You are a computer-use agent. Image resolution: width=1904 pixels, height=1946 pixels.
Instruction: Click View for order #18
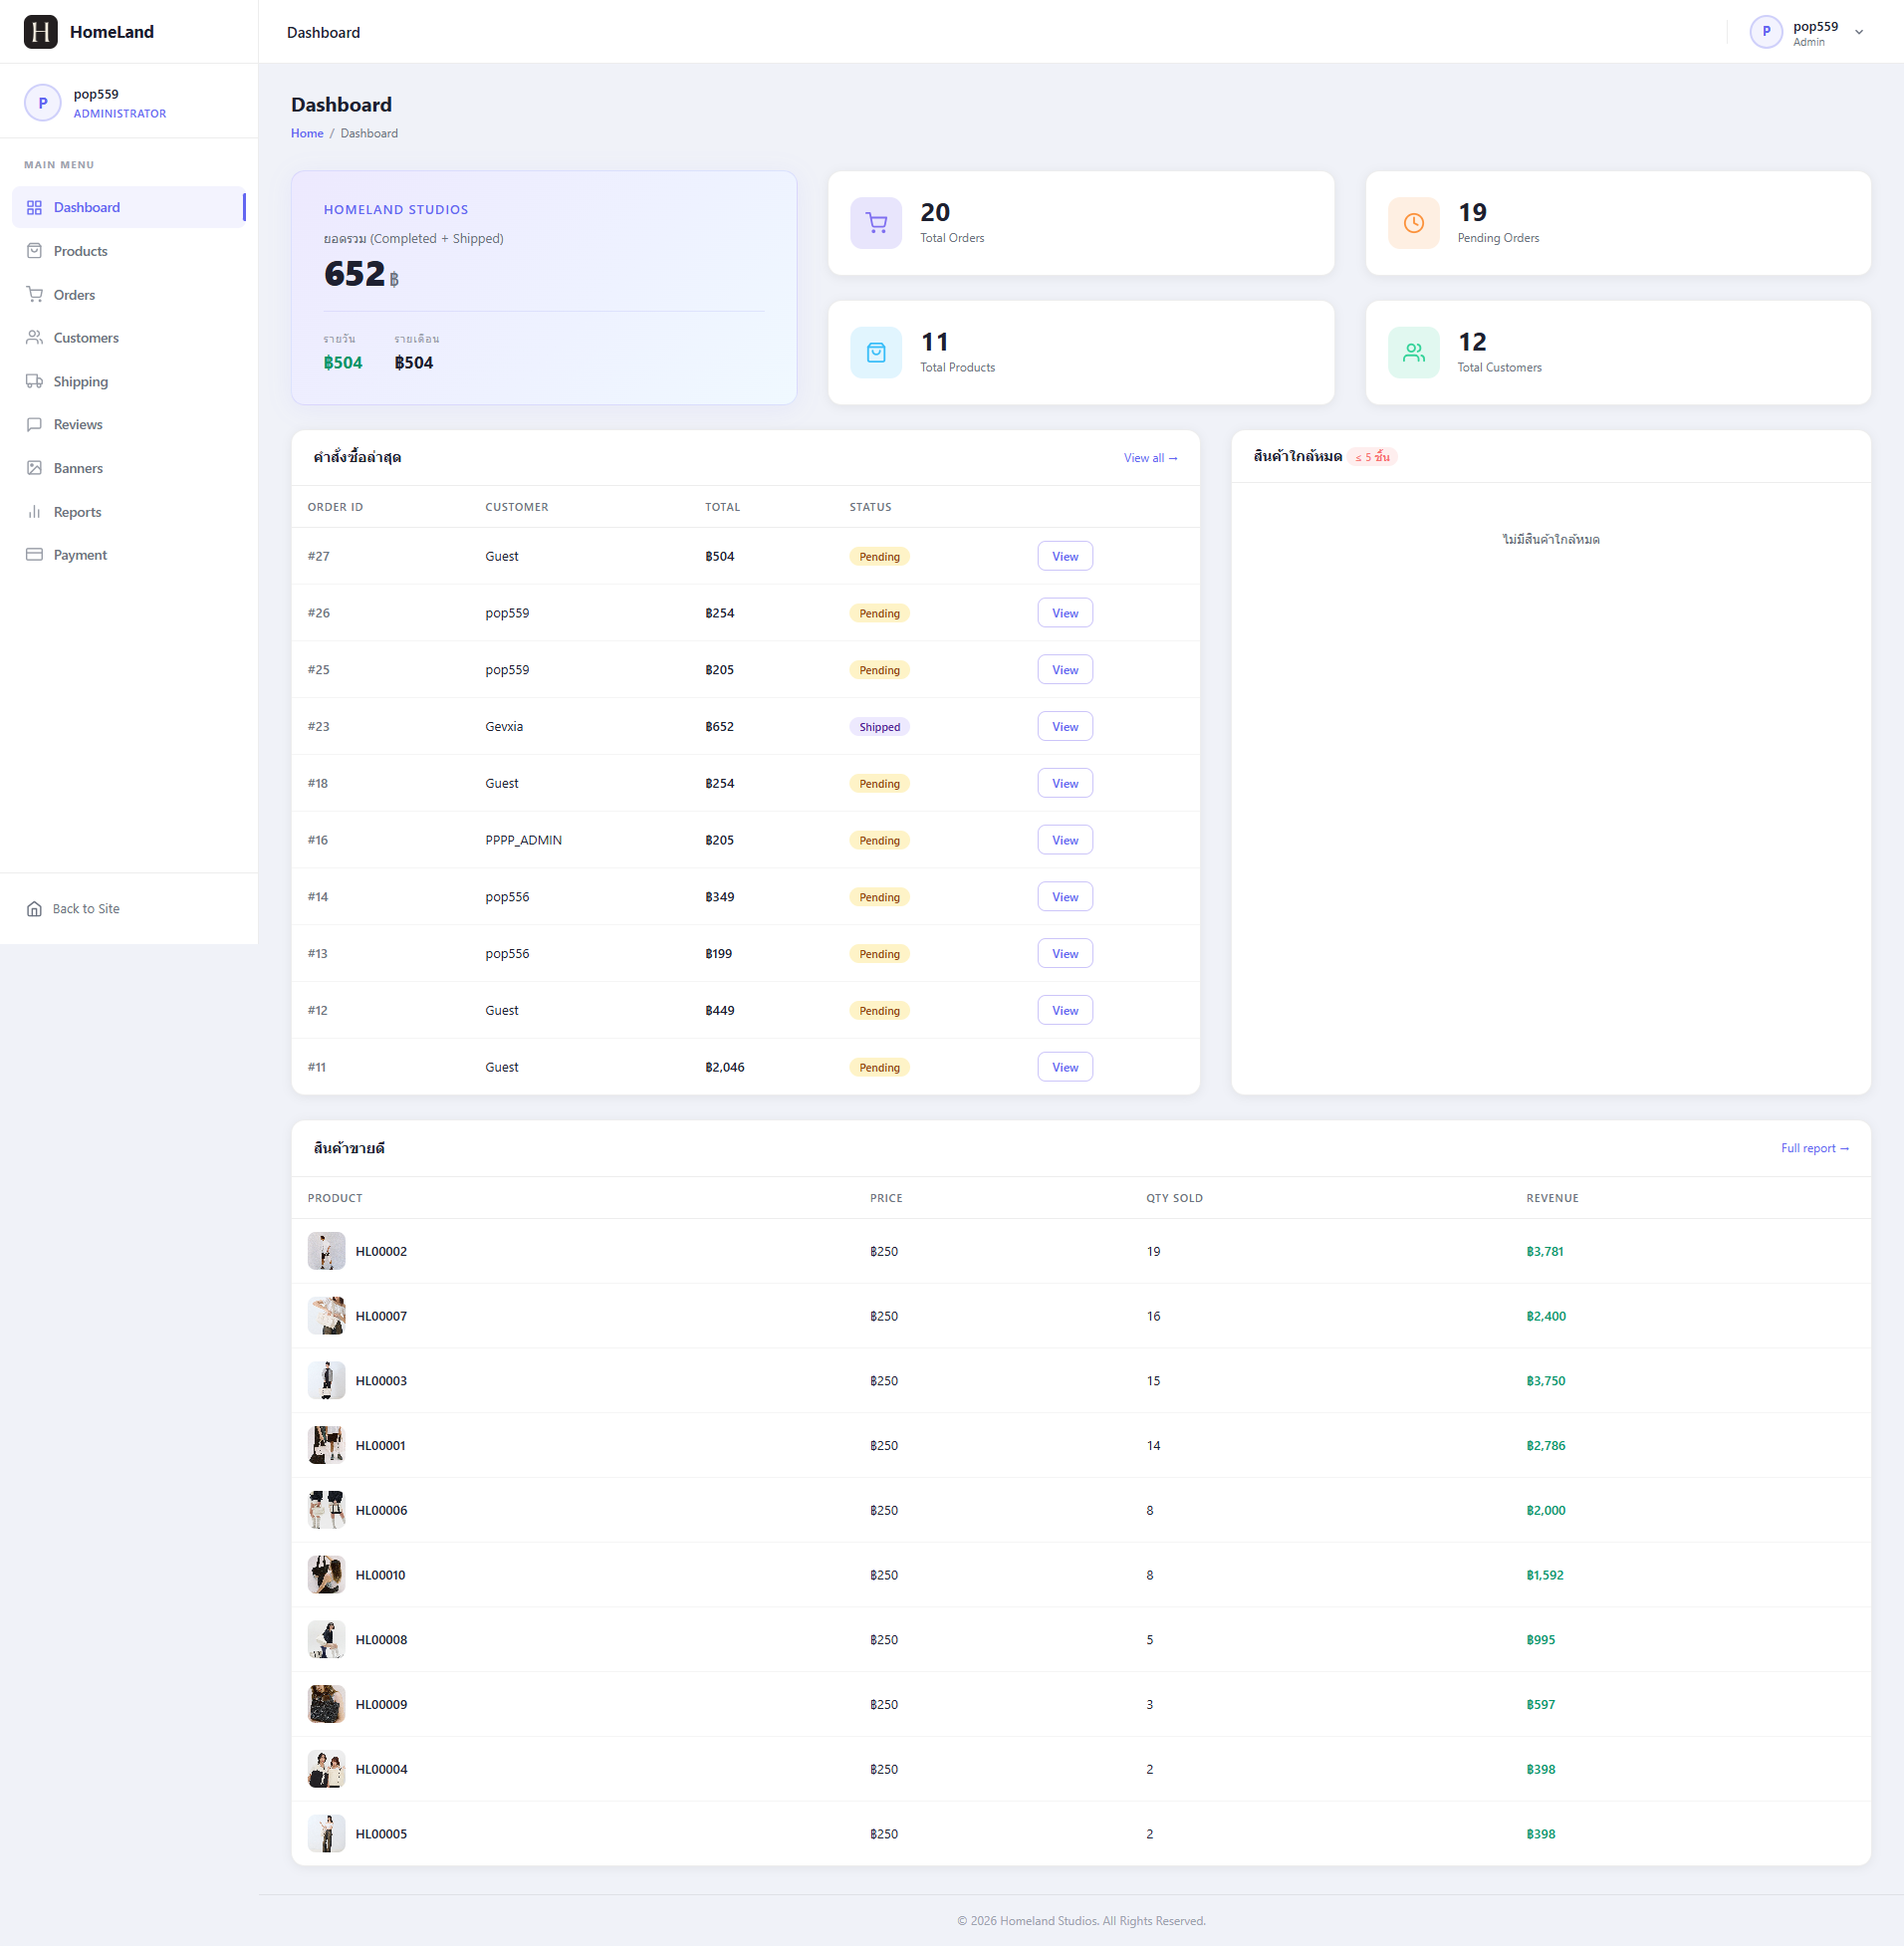pos(1065,783)
